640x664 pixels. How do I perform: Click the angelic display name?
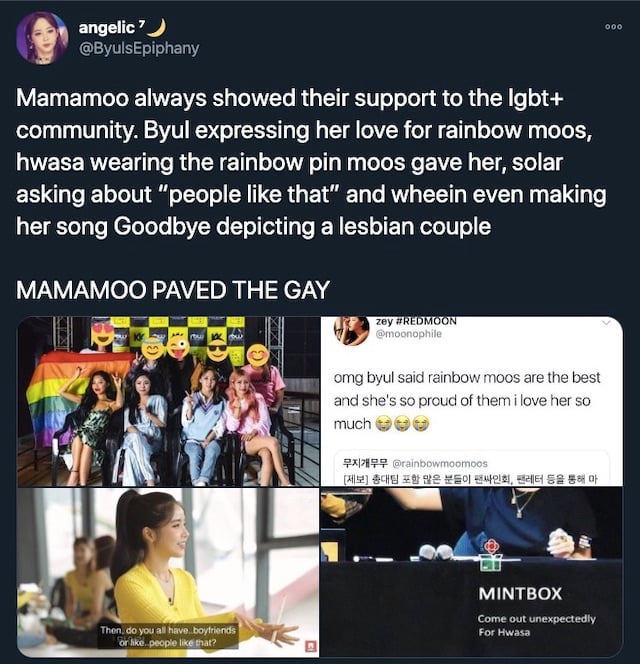[106, 28]
